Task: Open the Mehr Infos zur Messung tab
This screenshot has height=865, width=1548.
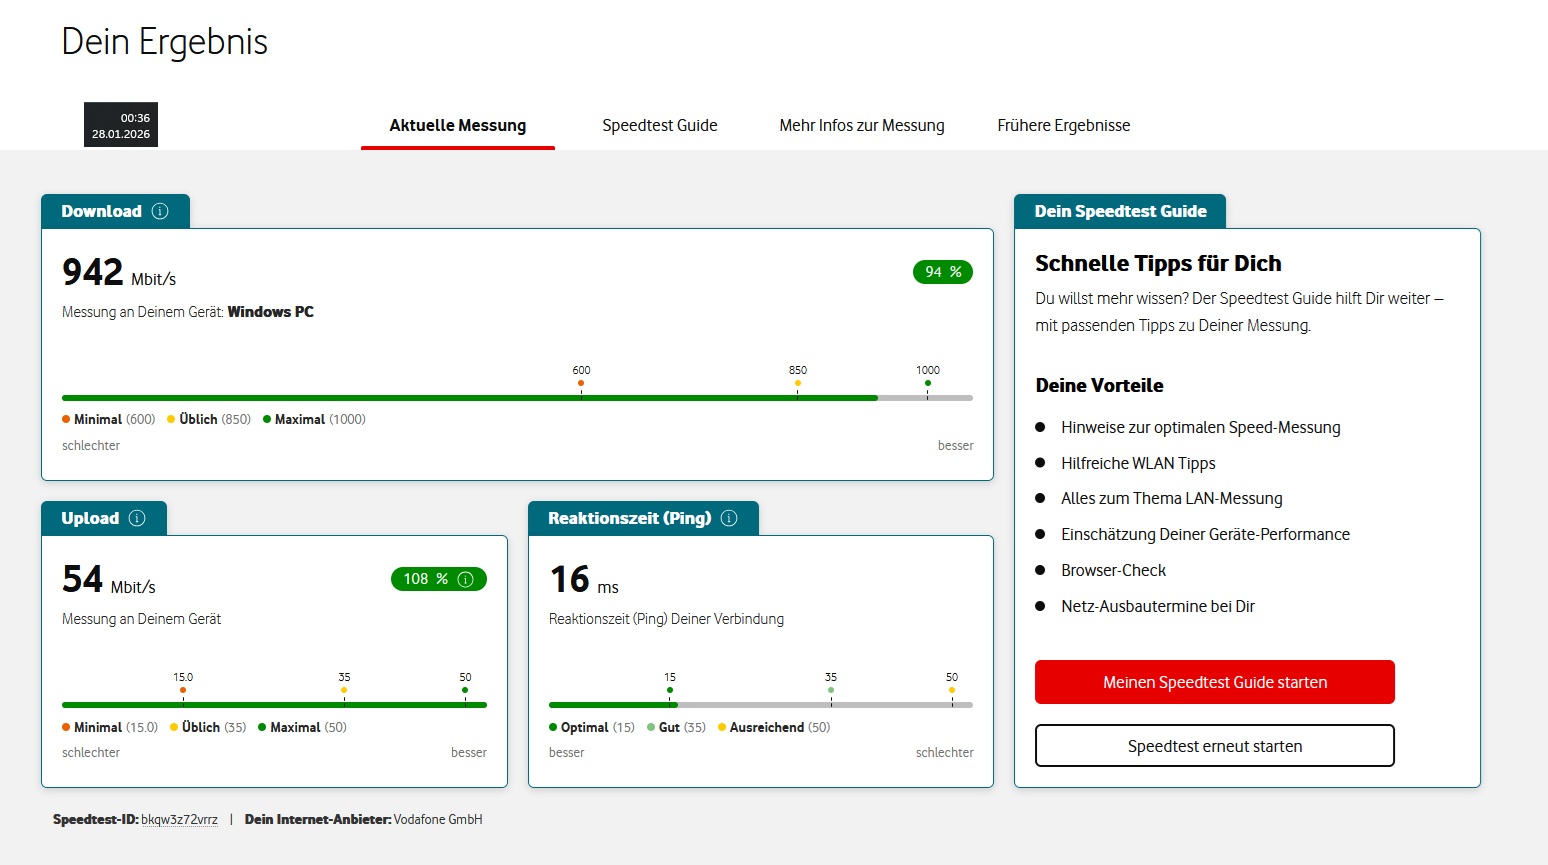Action: pos(862,126)
